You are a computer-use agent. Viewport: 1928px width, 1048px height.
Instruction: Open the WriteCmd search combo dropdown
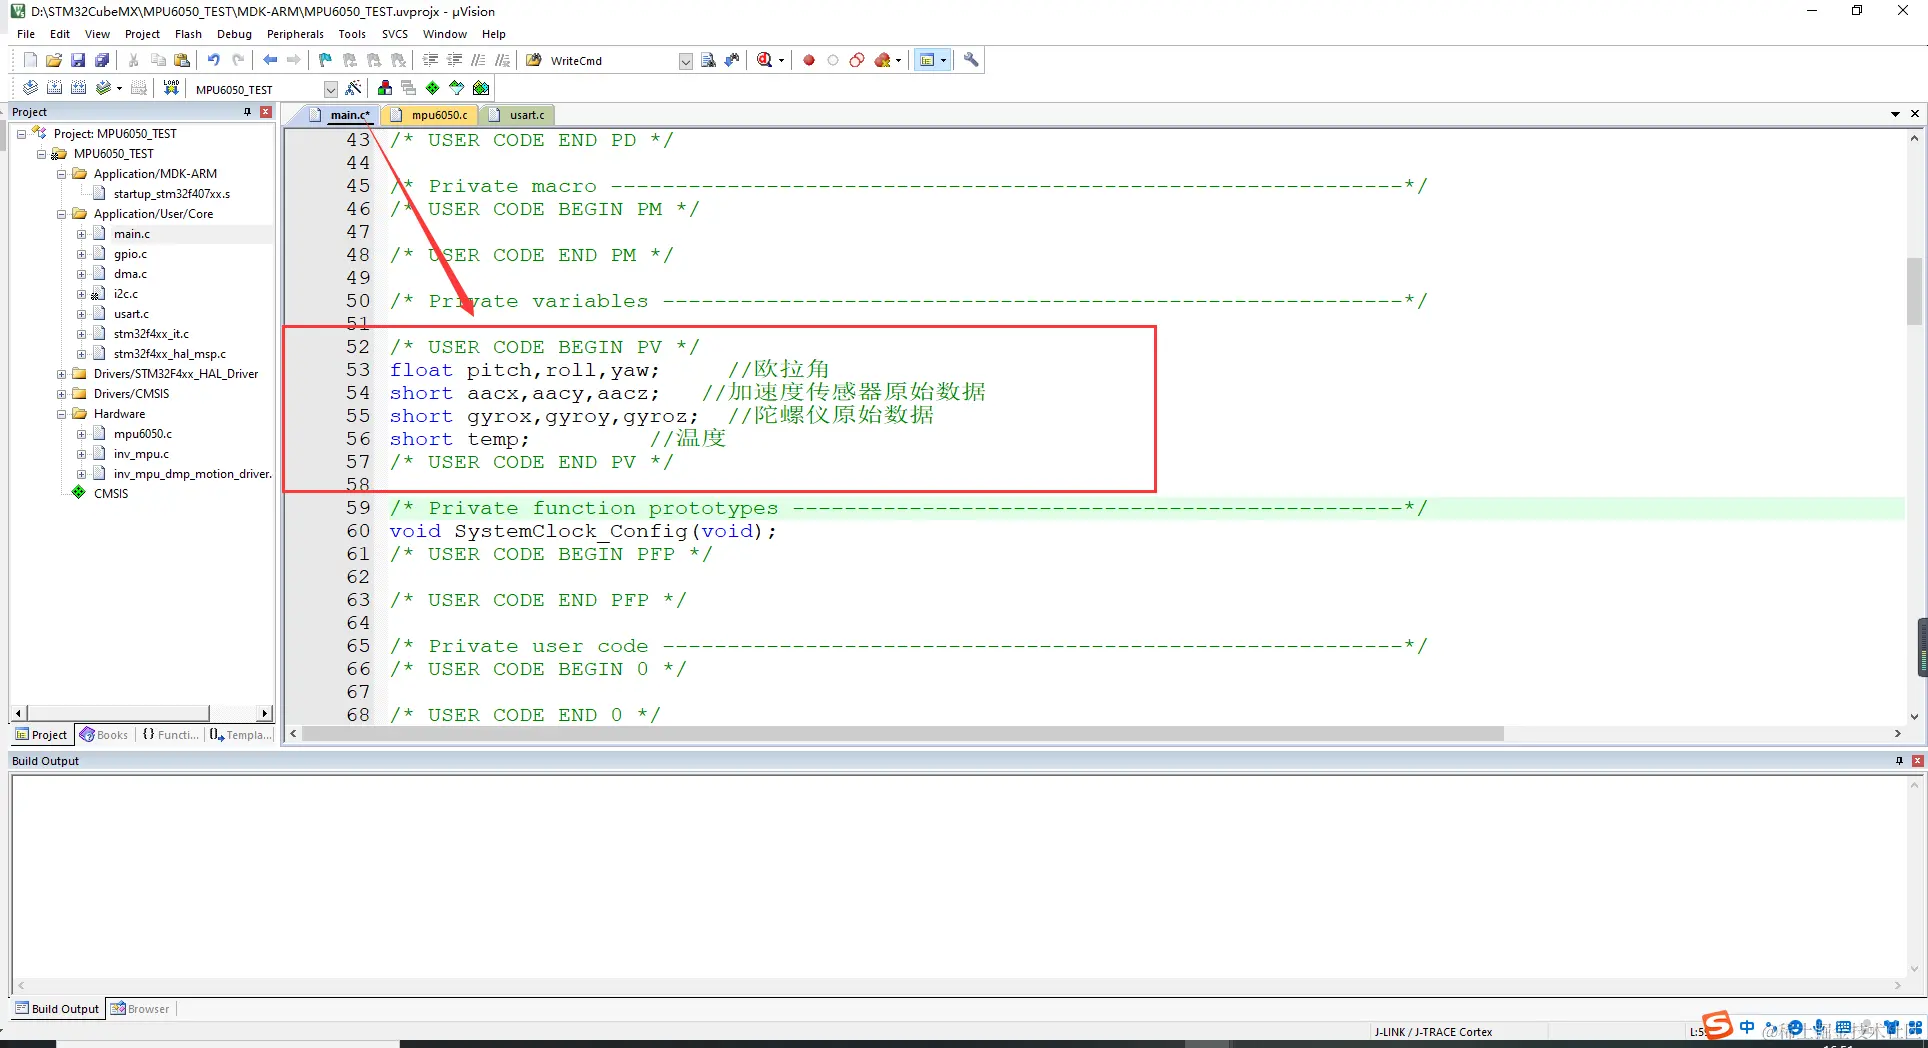(x=685, y=61)
